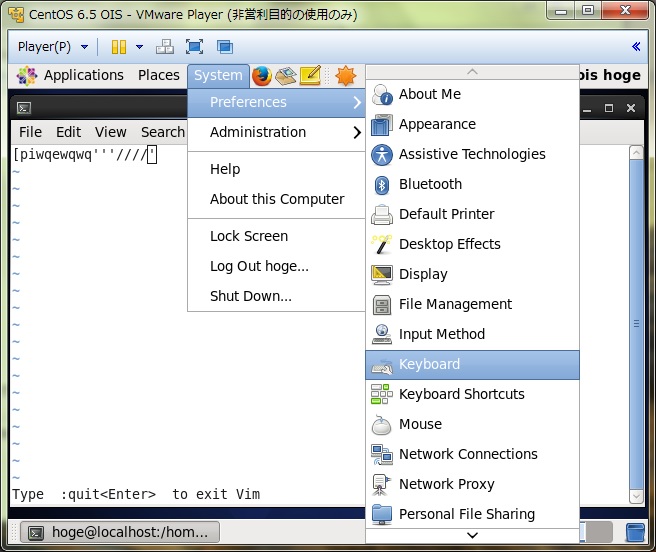Expand the pause button power options arrow

139,47
